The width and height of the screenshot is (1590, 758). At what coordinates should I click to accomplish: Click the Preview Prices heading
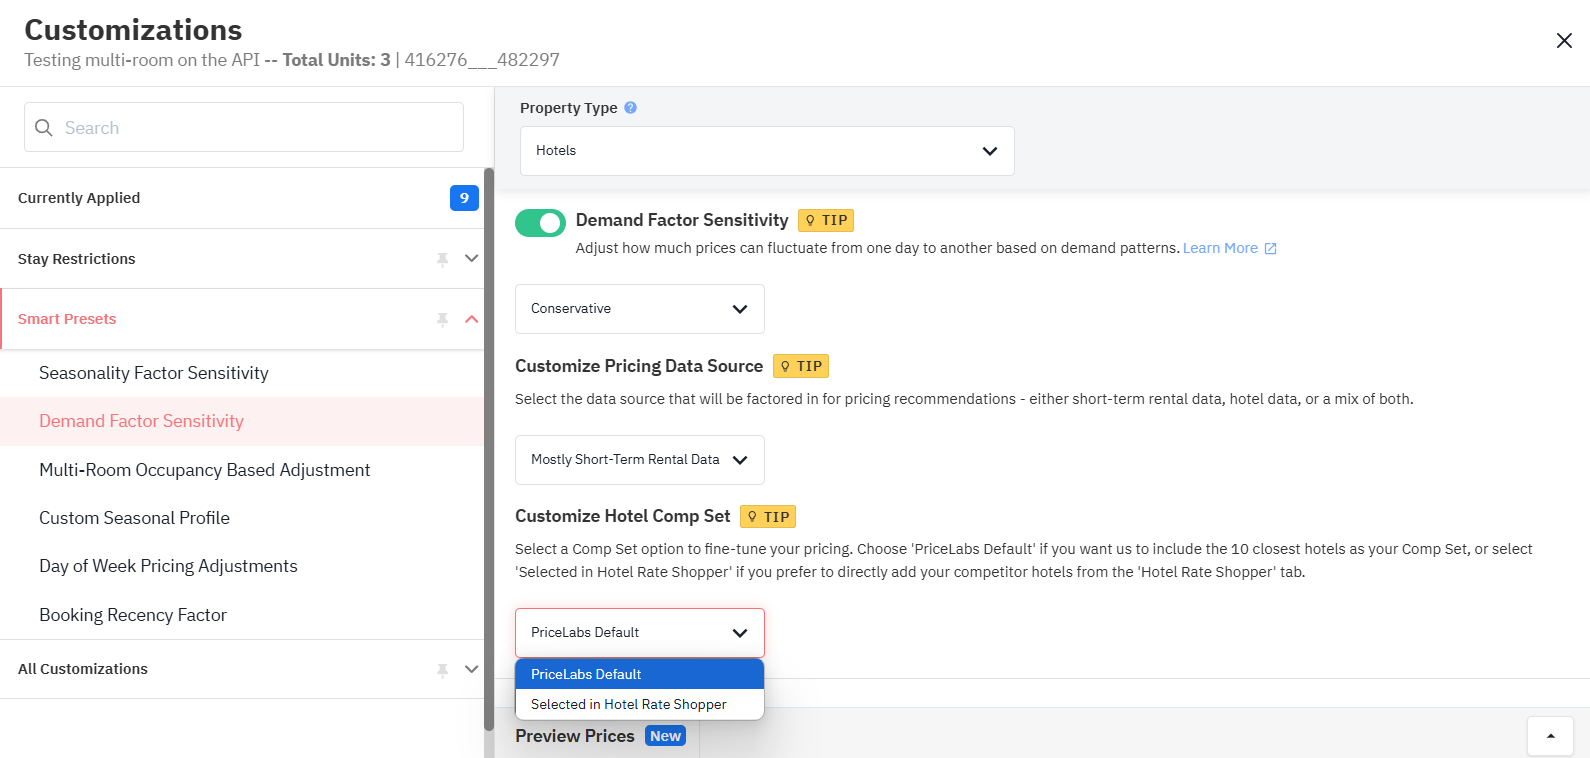point(575,736)
